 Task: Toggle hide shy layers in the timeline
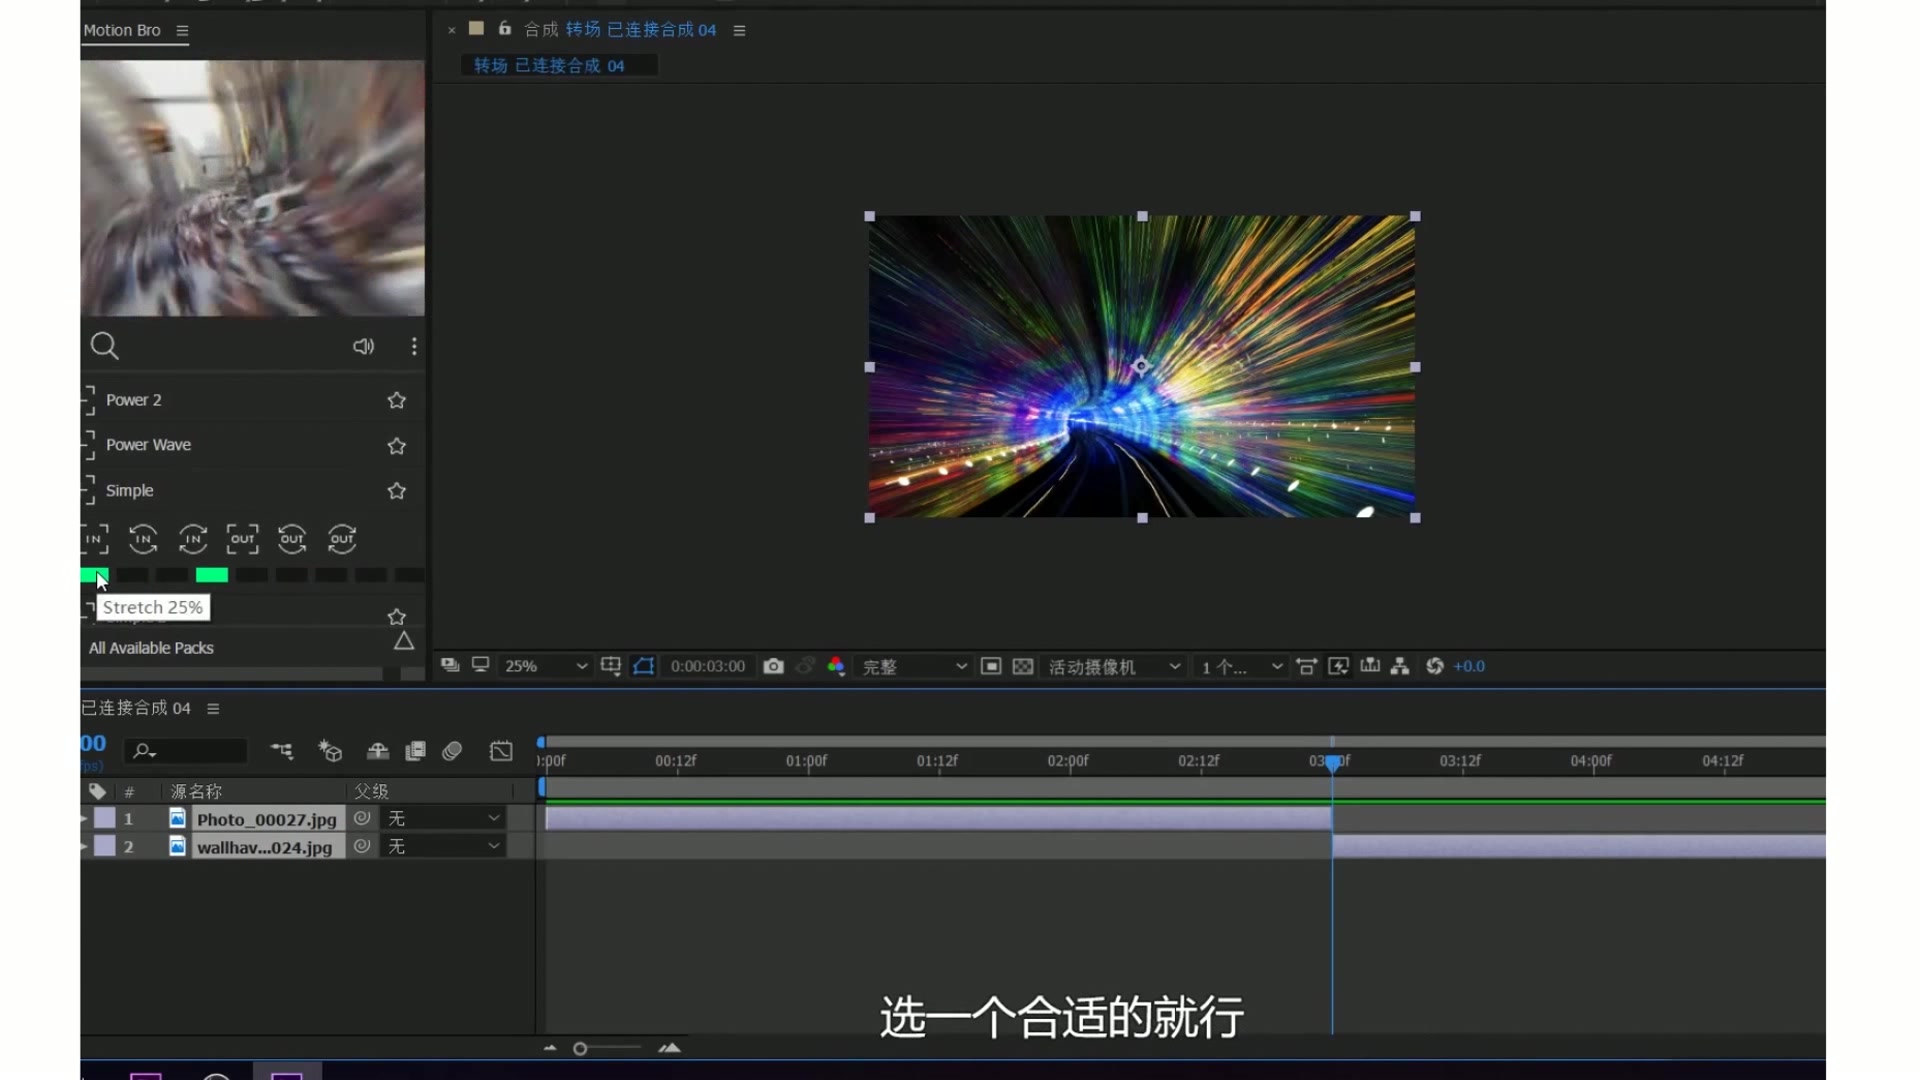pos(378,751)
